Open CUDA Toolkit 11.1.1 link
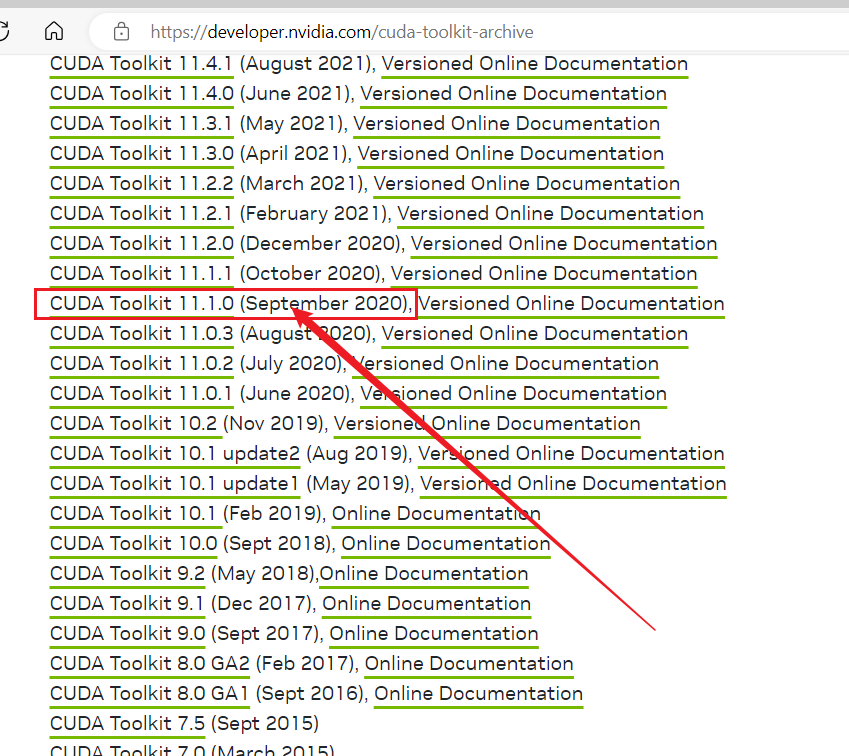Screen dimensions: 849x756 point(141,273)
